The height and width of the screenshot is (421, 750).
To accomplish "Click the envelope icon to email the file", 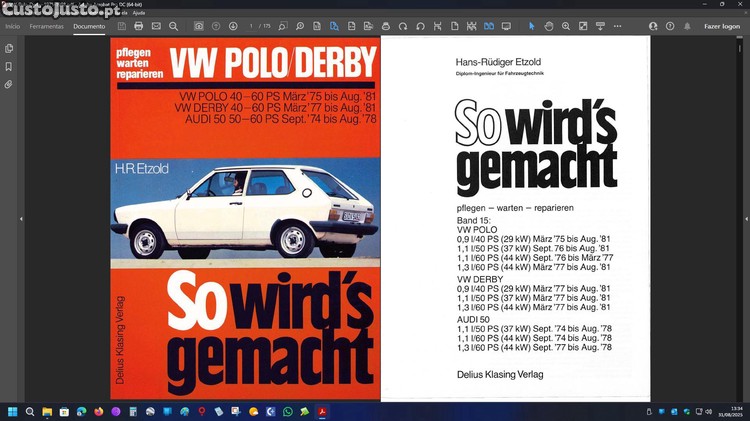I will tap(156, 26).
